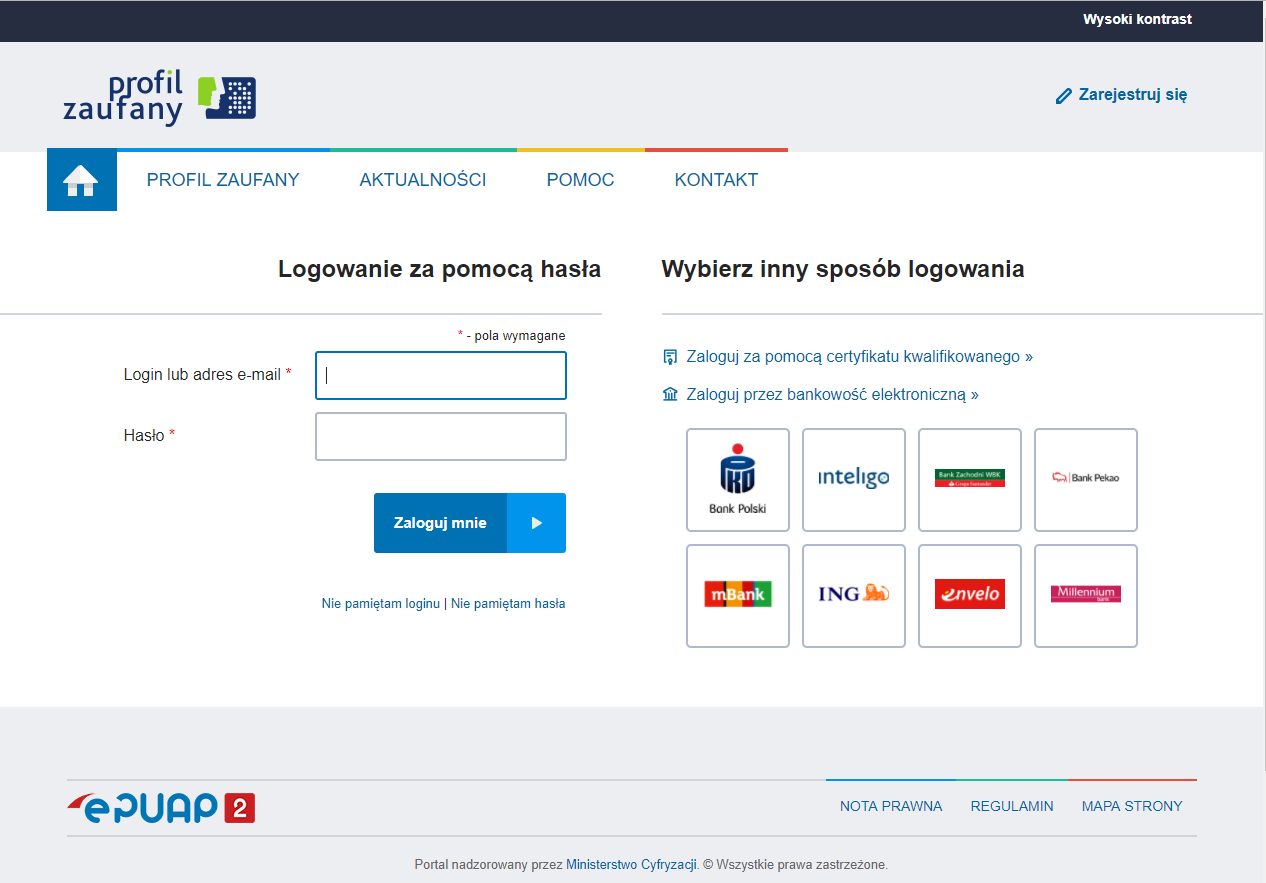Click pencil icon beside Zarejestruj się
The image size is (1266, 883).
pos(1064,96)
